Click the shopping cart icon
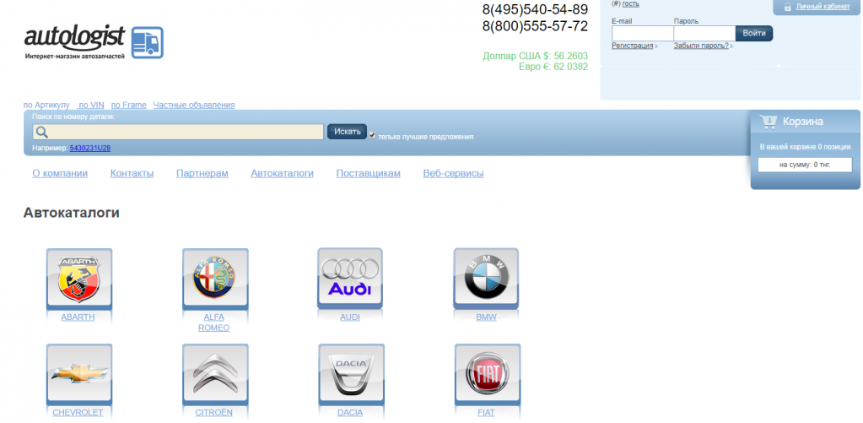863x423 pixels. pyautogui.click(x=768, y=122)
